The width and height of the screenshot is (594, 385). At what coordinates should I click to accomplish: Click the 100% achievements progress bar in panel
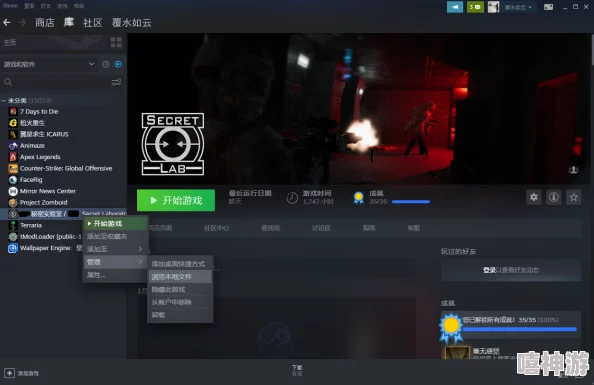point(520,329)
